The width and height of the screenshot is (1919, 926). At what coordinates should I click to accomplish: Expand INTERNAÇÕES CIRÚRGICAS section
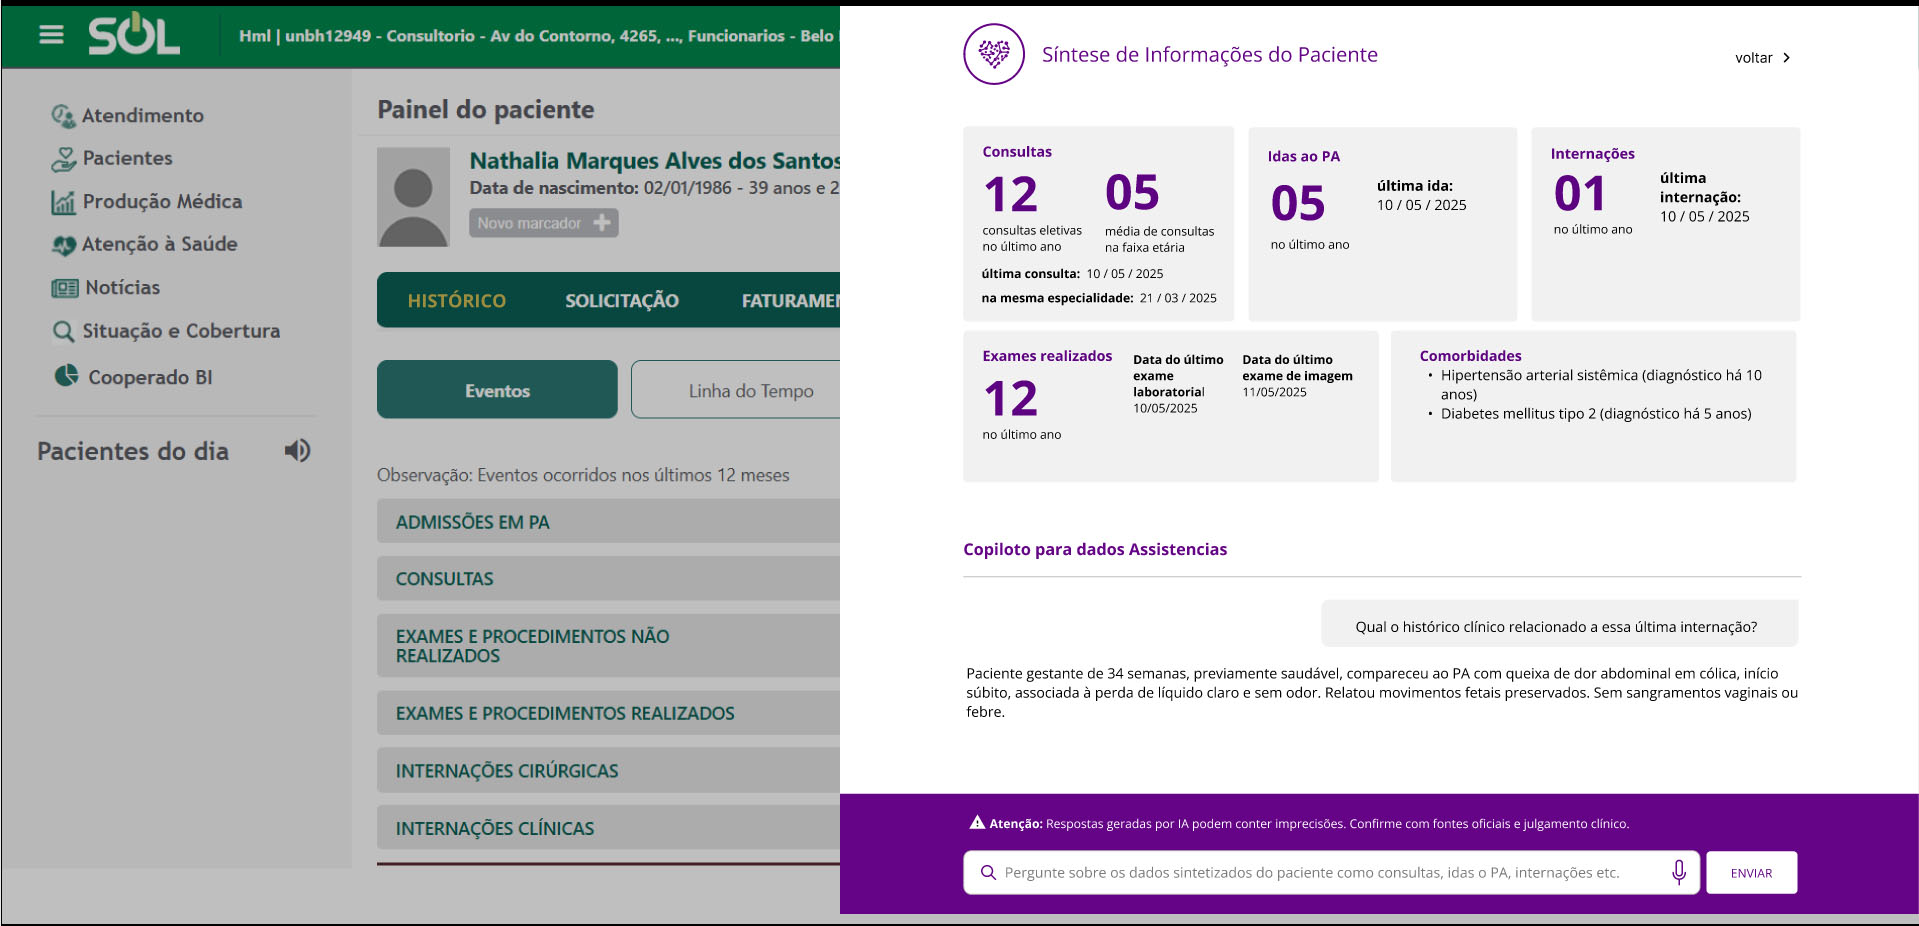pos(608,770)
